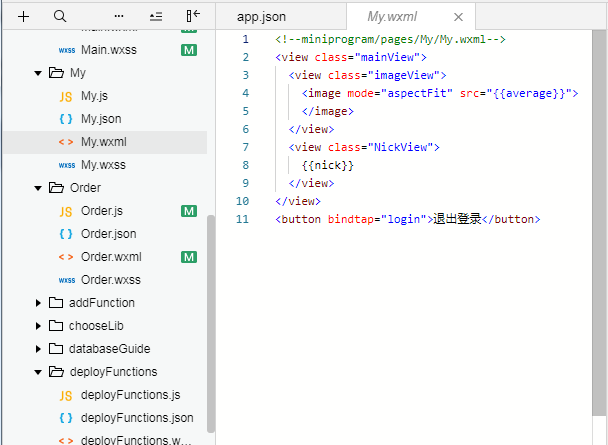
Task: Click line number 11 in the editor
Action: 242,219
